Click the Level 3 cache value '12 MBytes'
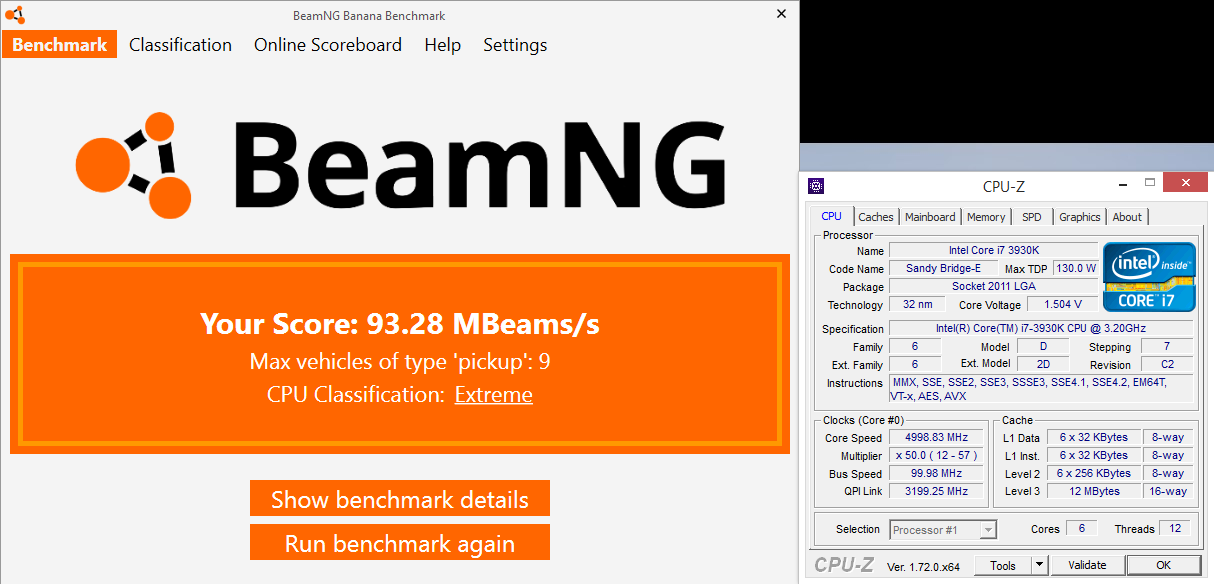Viewport: 1214px width, 584px height. [x=1094, y=491]
